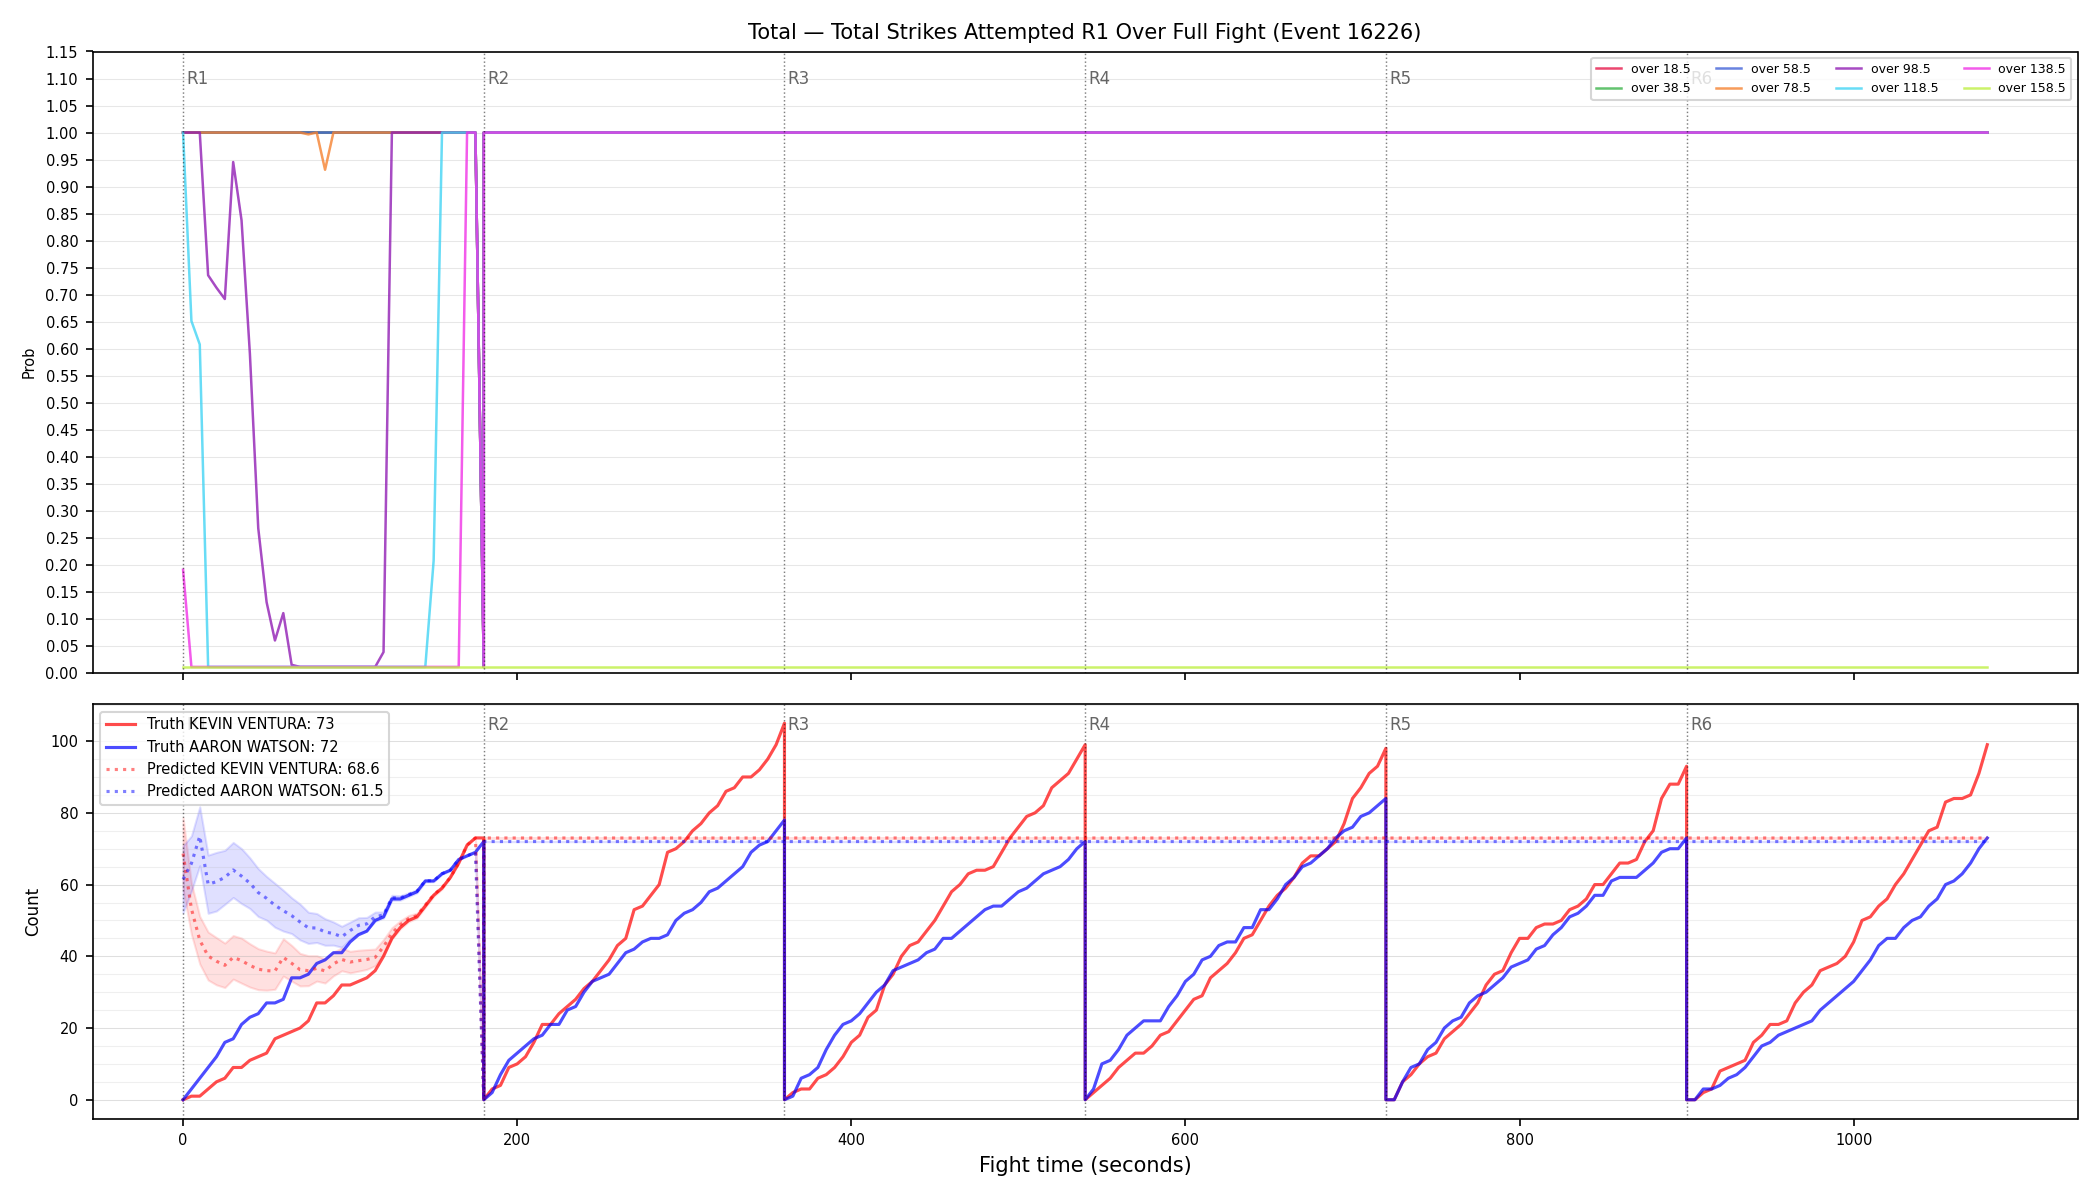Select the 'over 58.5' legend entry

tap(1762, 69)
